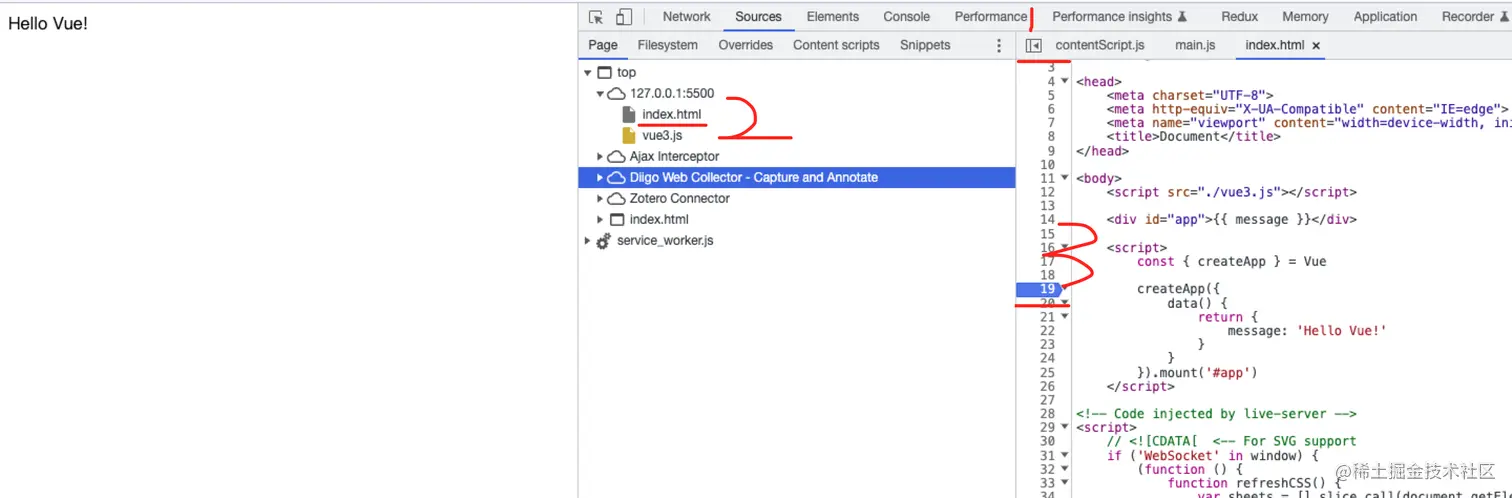Open the Console panel tab
Screen dimensions: 1512x498
pyautogui.click(x=906, y=17)
